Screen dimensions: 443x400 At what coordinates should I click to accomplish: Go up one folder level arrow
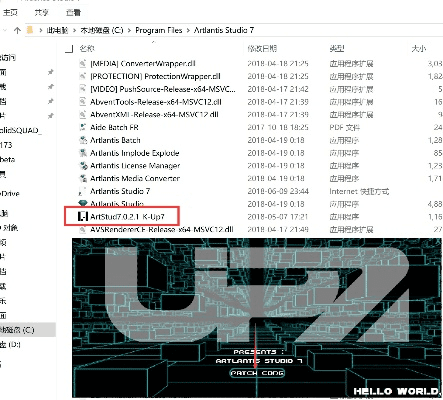tap(17, 30)
